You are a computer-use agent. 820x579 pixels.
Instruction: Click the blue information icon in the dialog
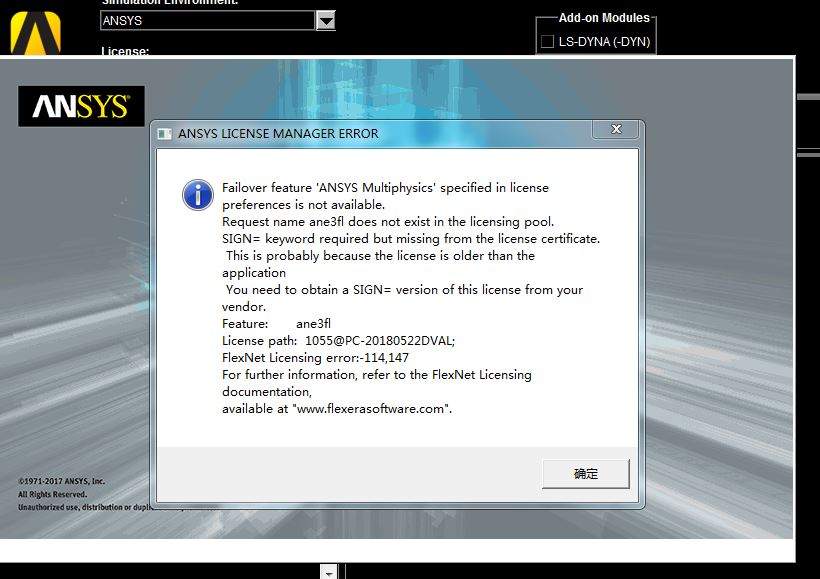click(198, 195)
